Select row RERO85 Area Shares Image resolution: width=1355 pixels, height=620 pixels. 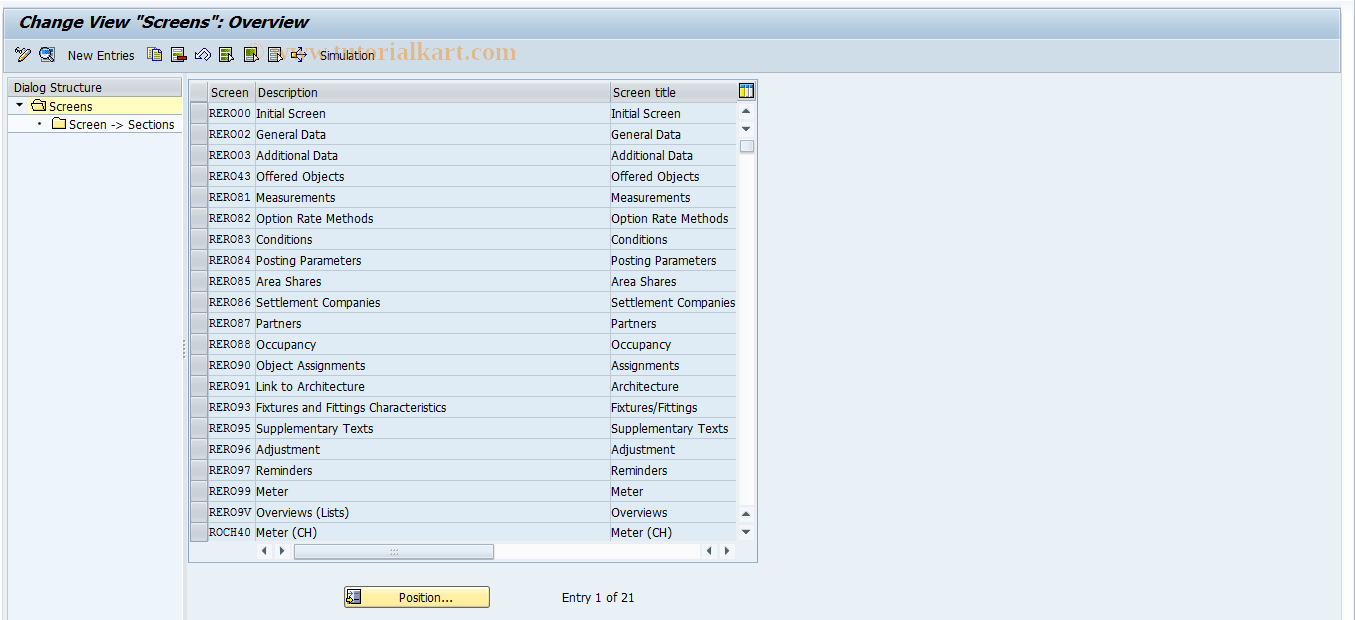tap(199, 281)
